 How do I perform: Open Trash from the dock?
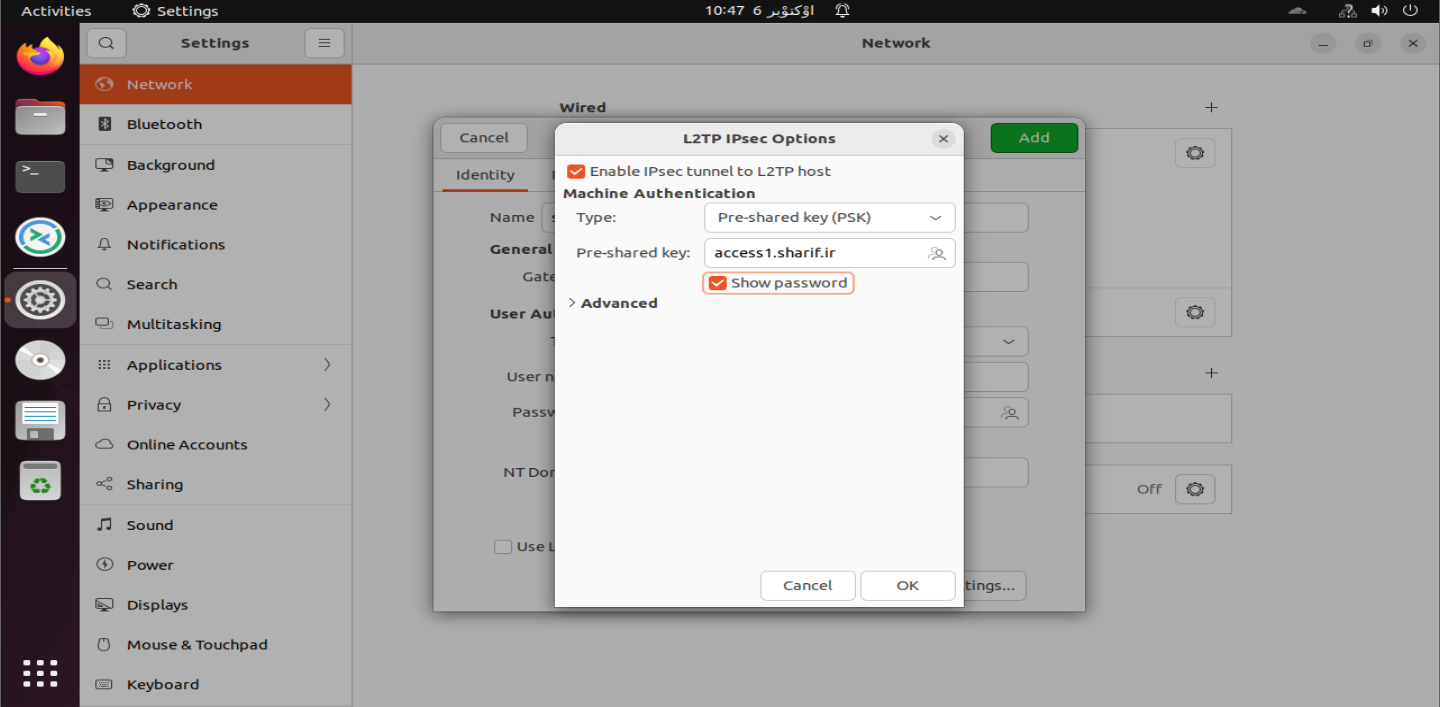(x=40, y=482)
